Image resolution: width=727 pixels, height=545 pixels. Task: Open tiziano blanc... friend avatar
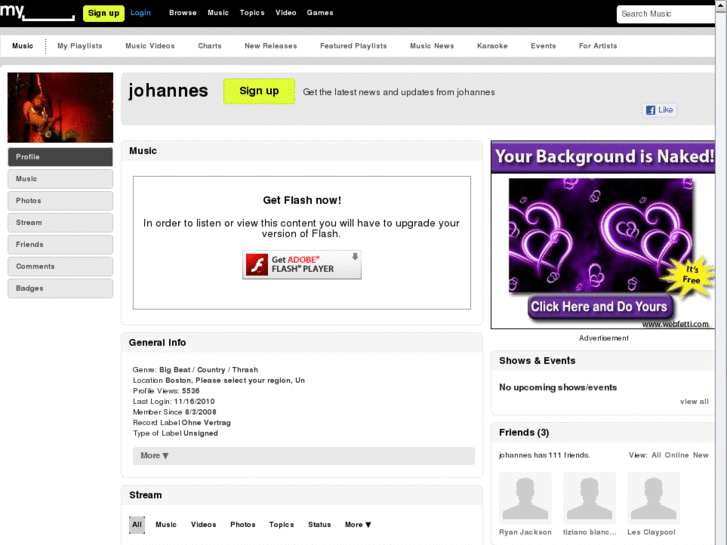point(589,498)
